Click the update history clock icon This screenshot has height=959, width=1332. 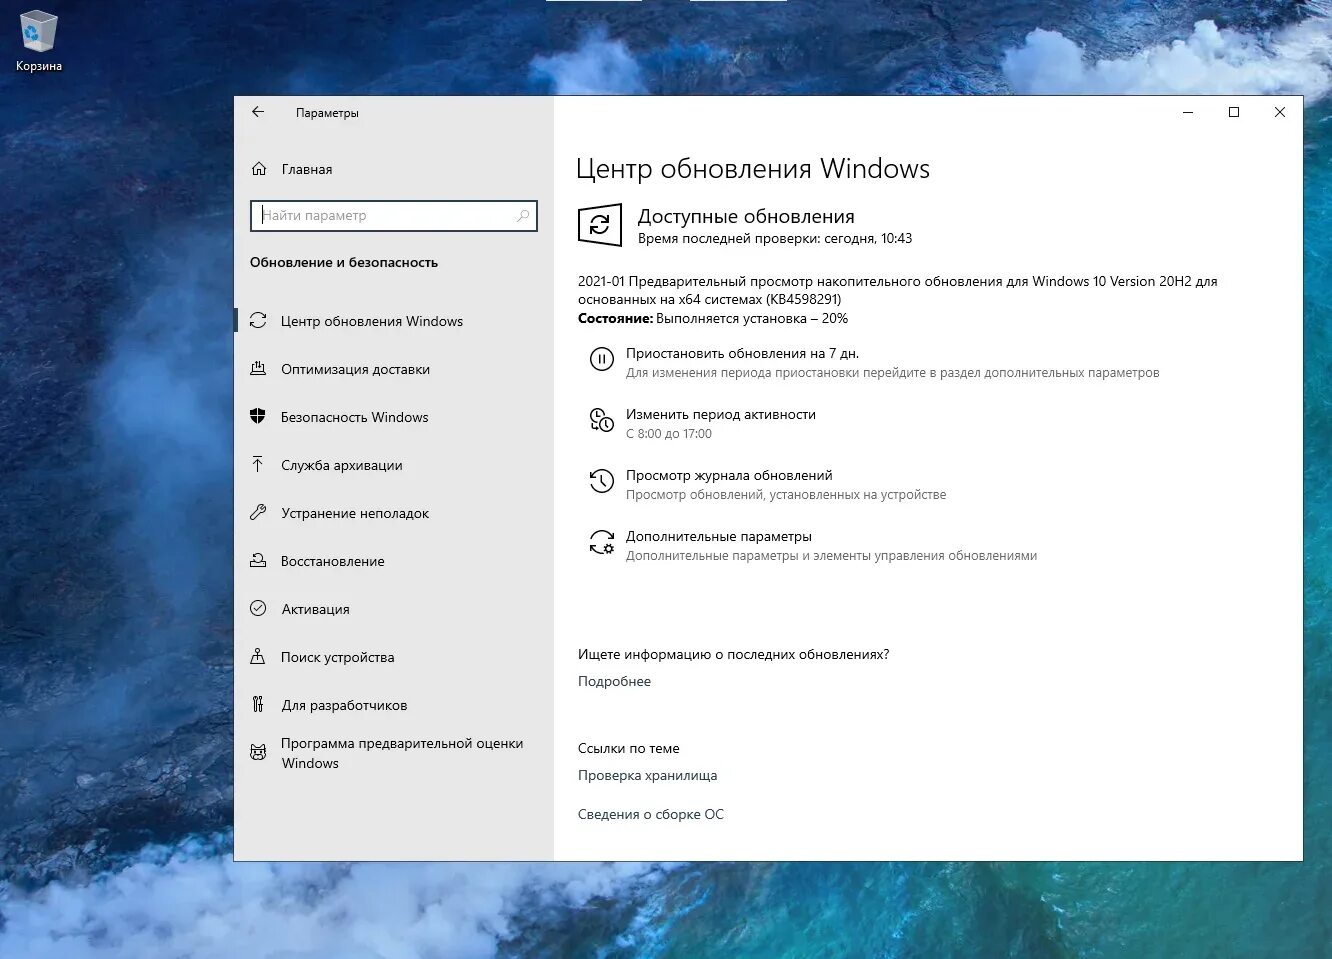click(x=601, y=482)
